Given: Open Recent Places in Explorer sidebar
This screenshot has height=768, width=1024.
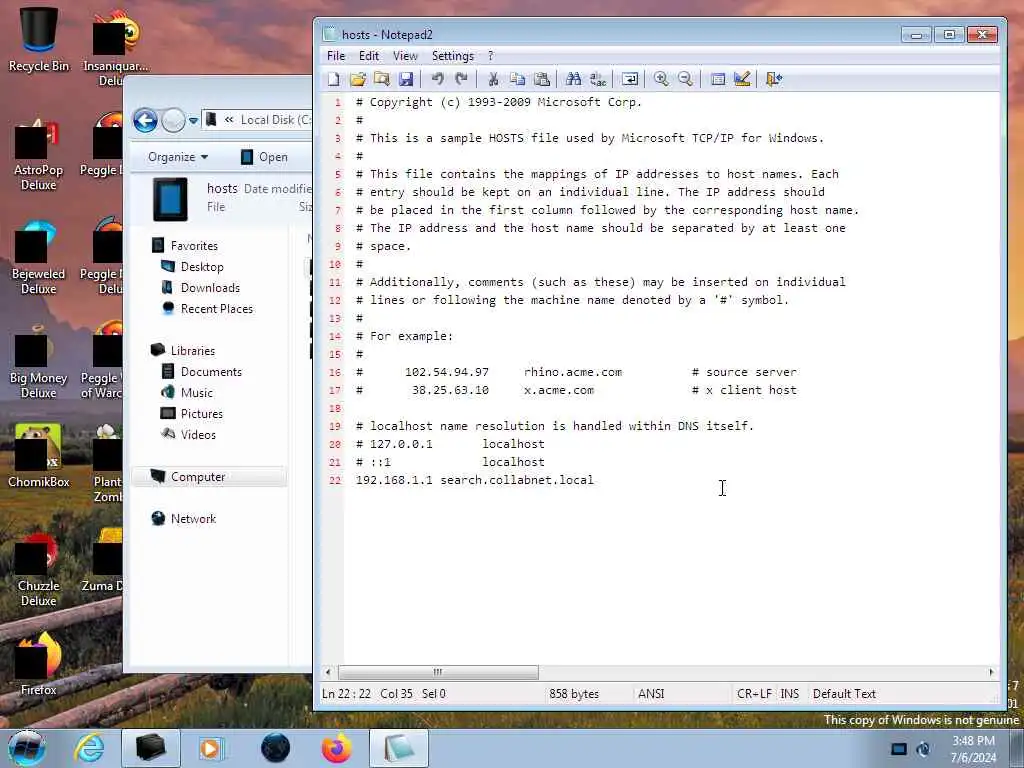Looking at the screenshot, I should pyautogui.click(x=216, y=308).
